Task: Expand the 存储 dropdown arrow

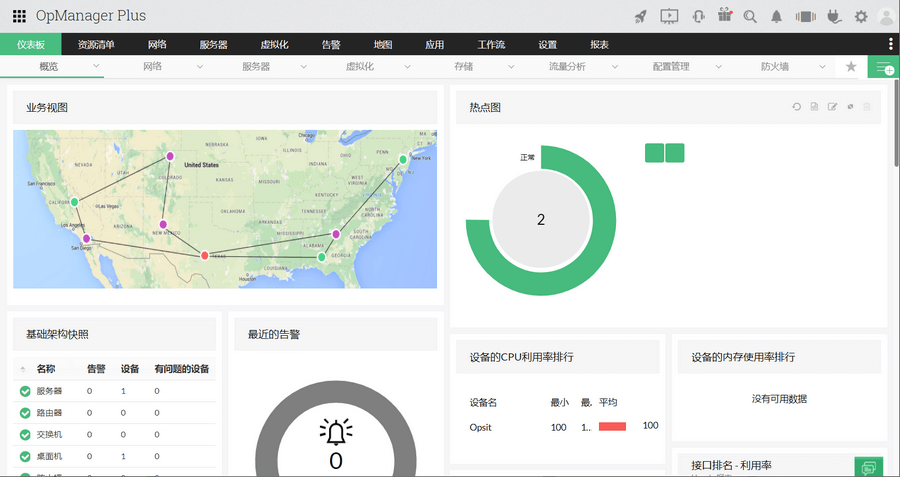Action: click(511, 67)
